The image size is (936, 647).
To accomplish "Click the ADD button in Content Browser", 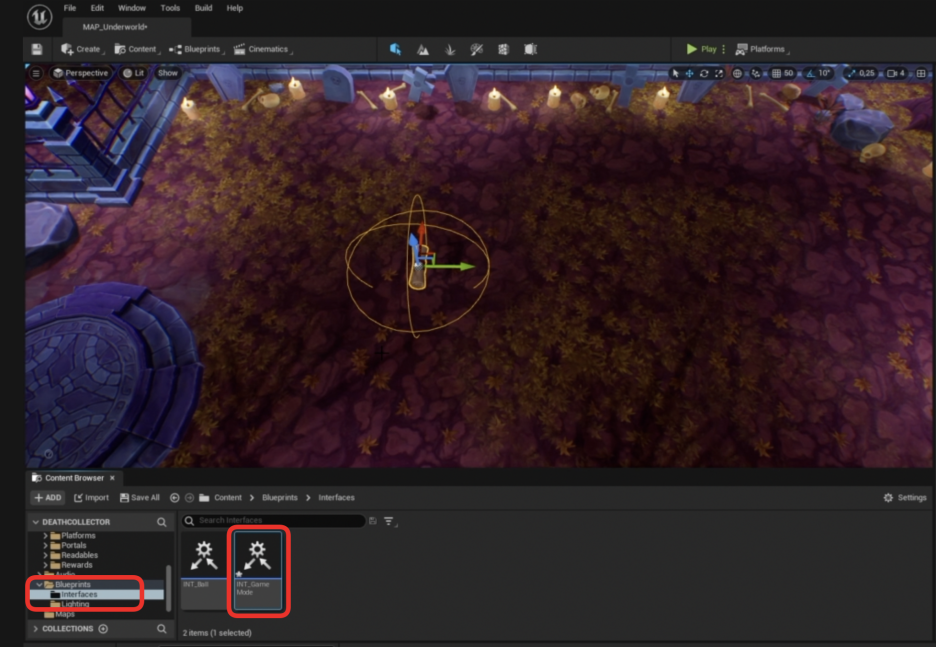I will point(48,497).
